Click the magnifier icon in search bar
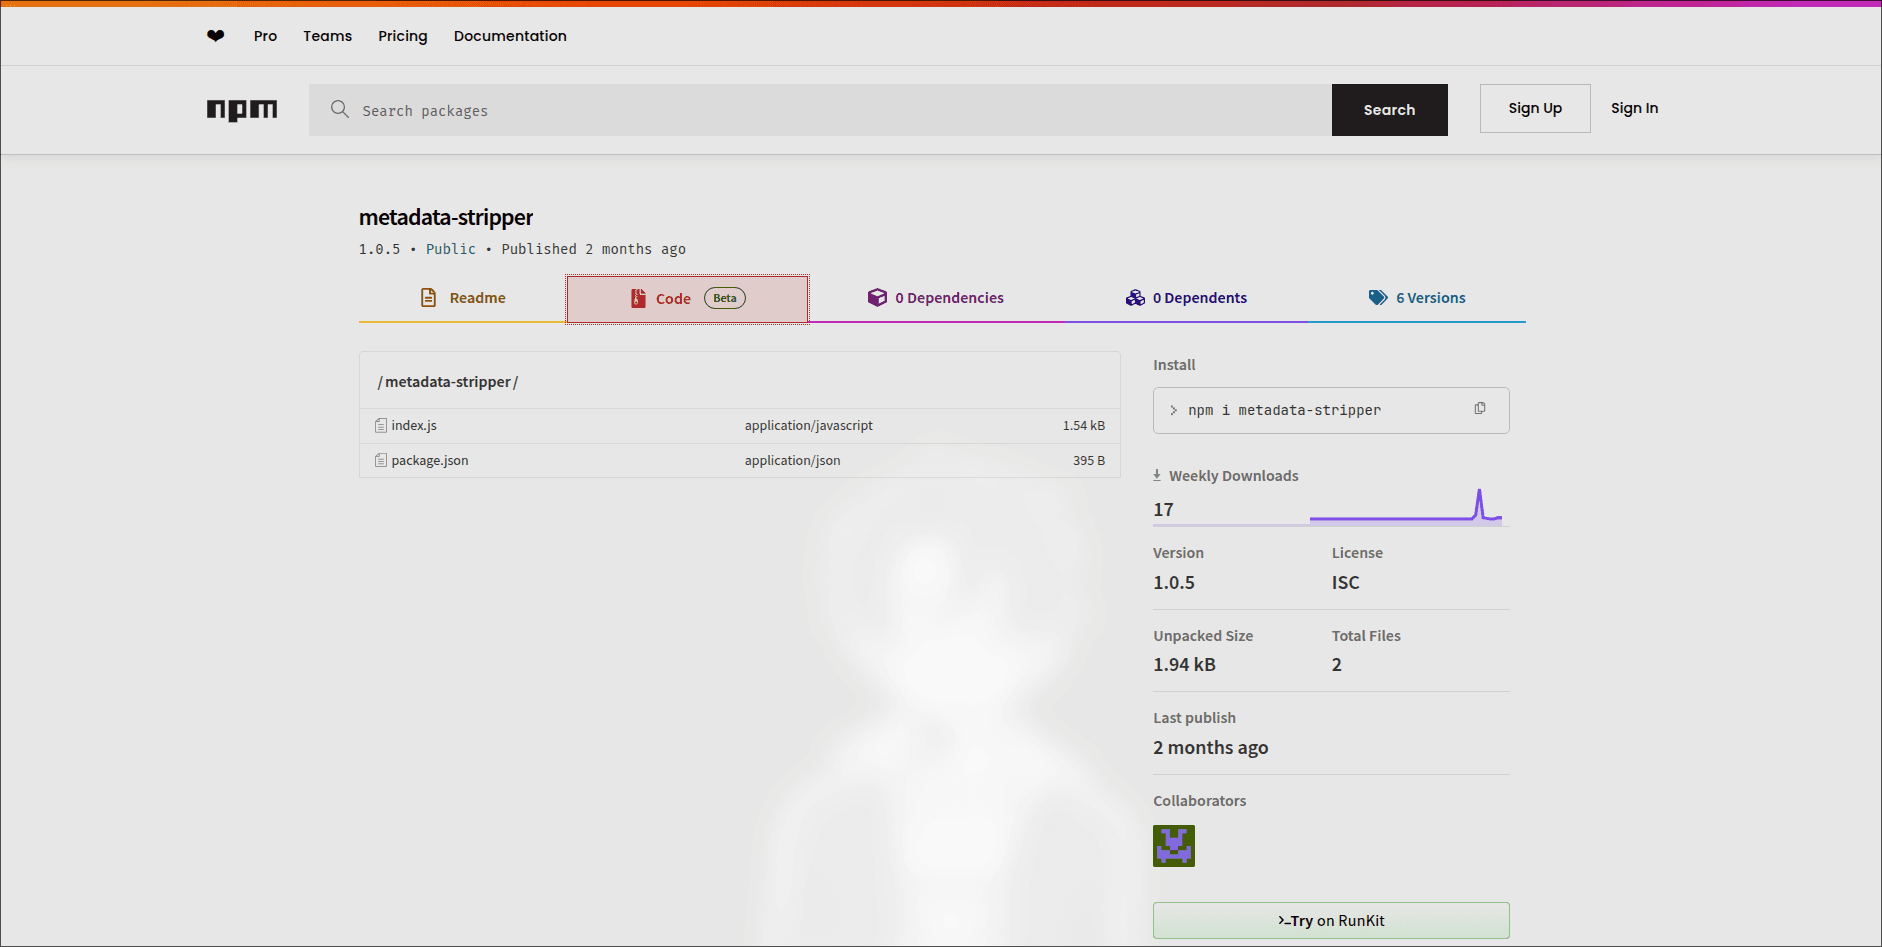The image size is (1882, 947). [340, 109]
